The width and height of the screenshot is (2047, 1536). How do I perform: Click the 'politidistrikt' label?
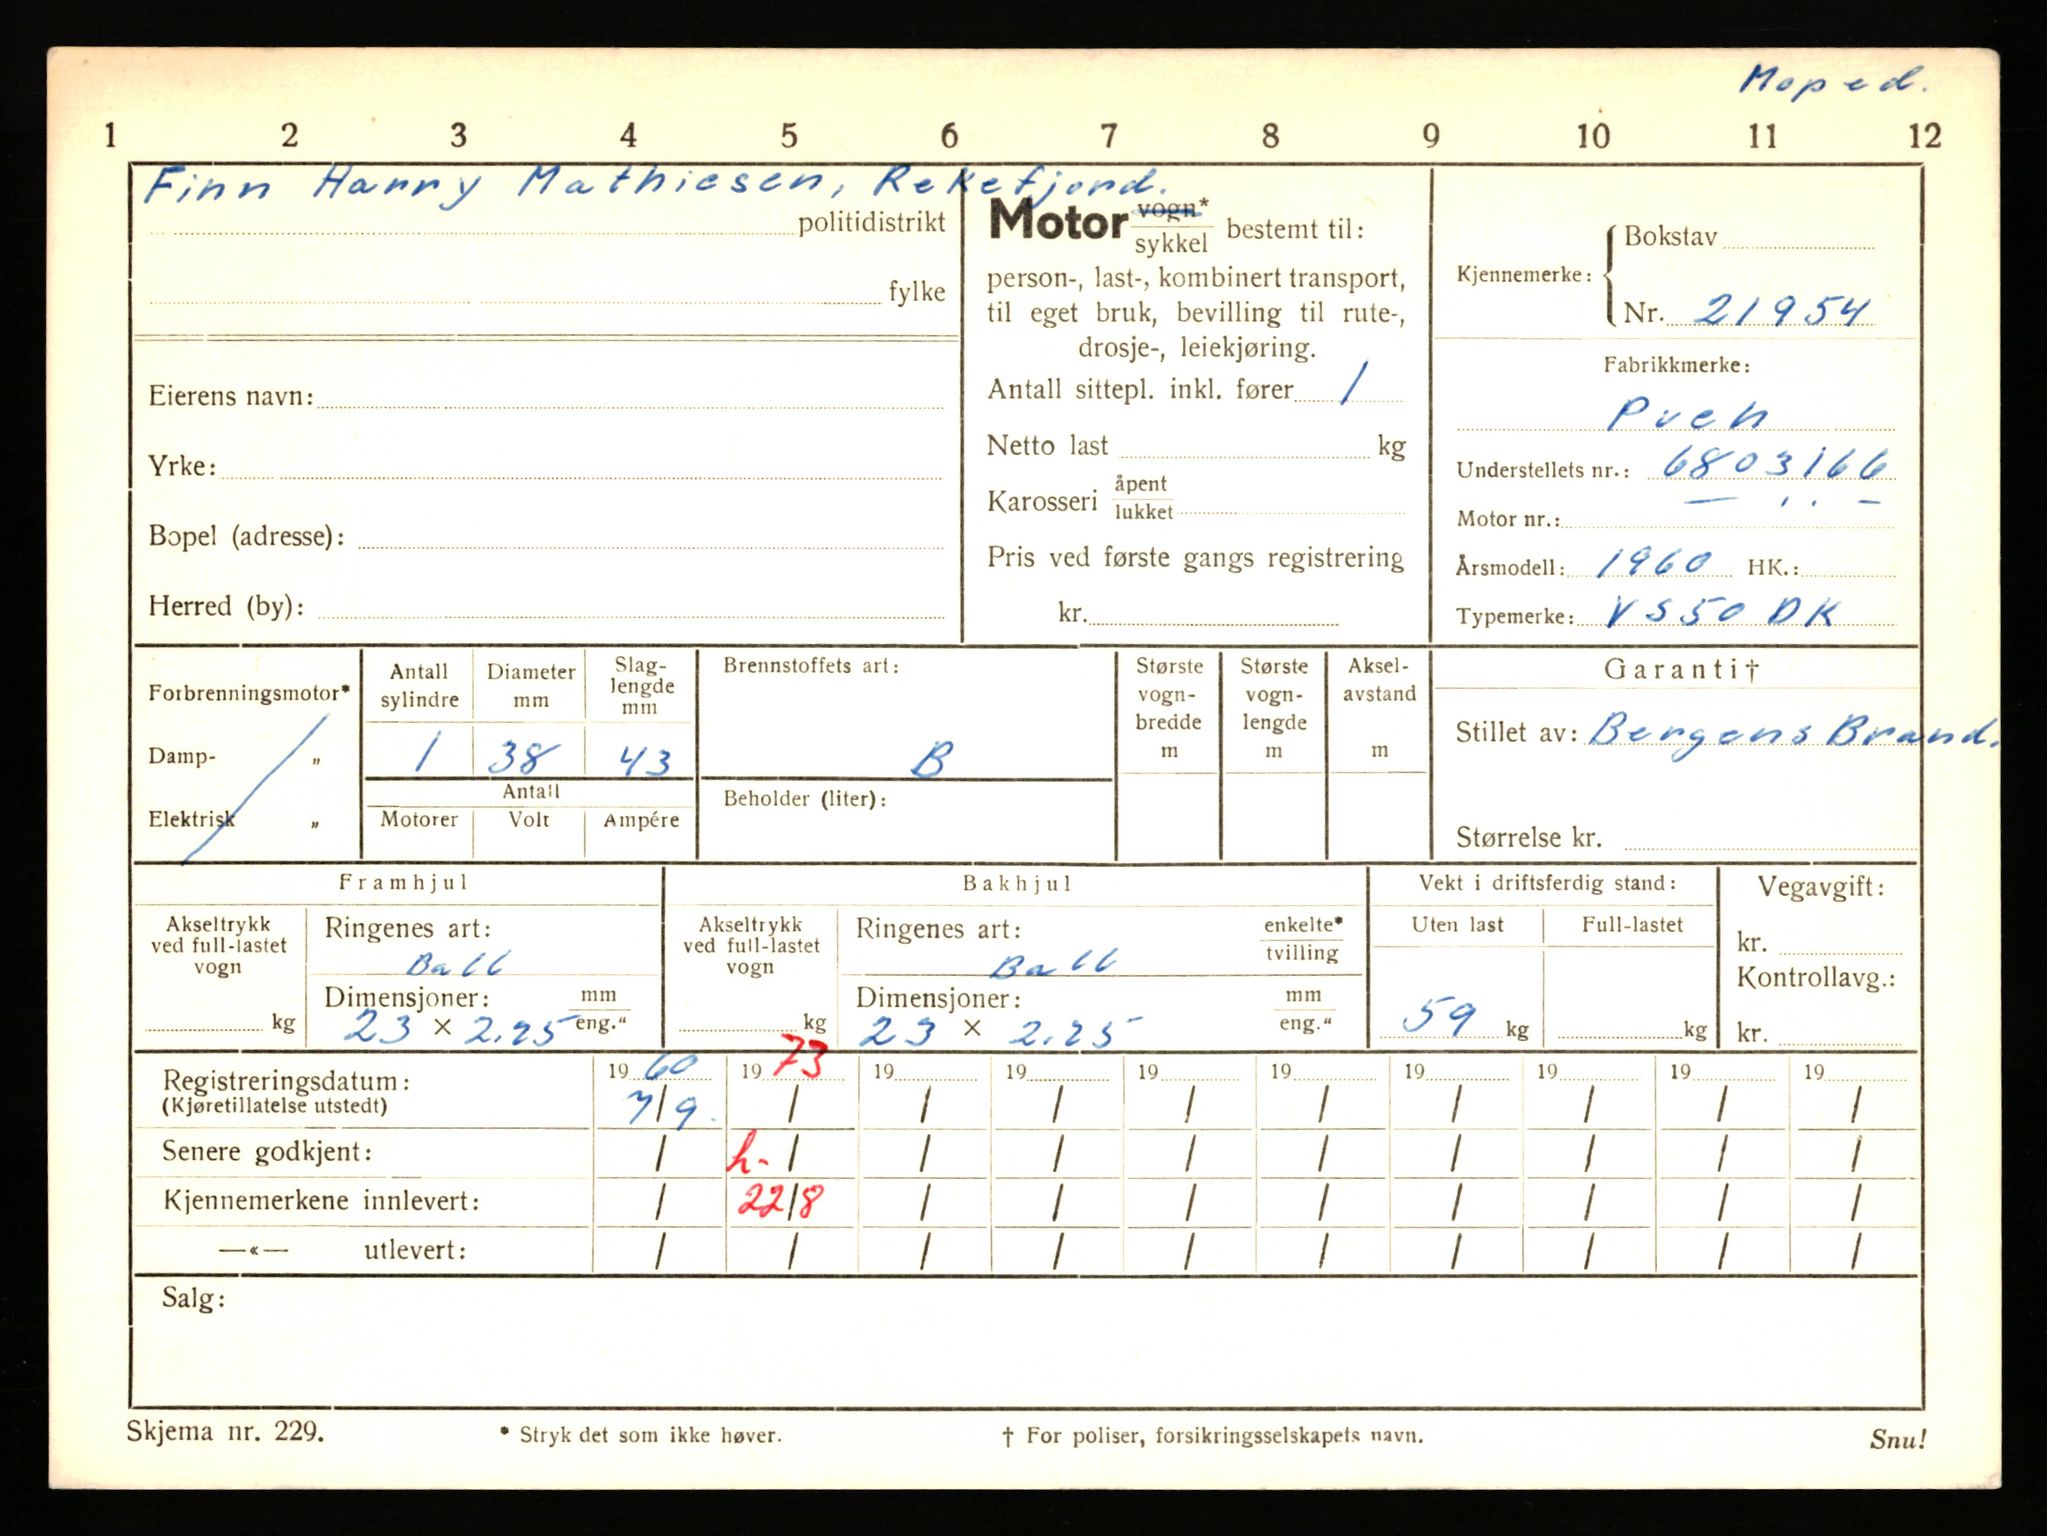pyautogui.click(x=871, y=223)
